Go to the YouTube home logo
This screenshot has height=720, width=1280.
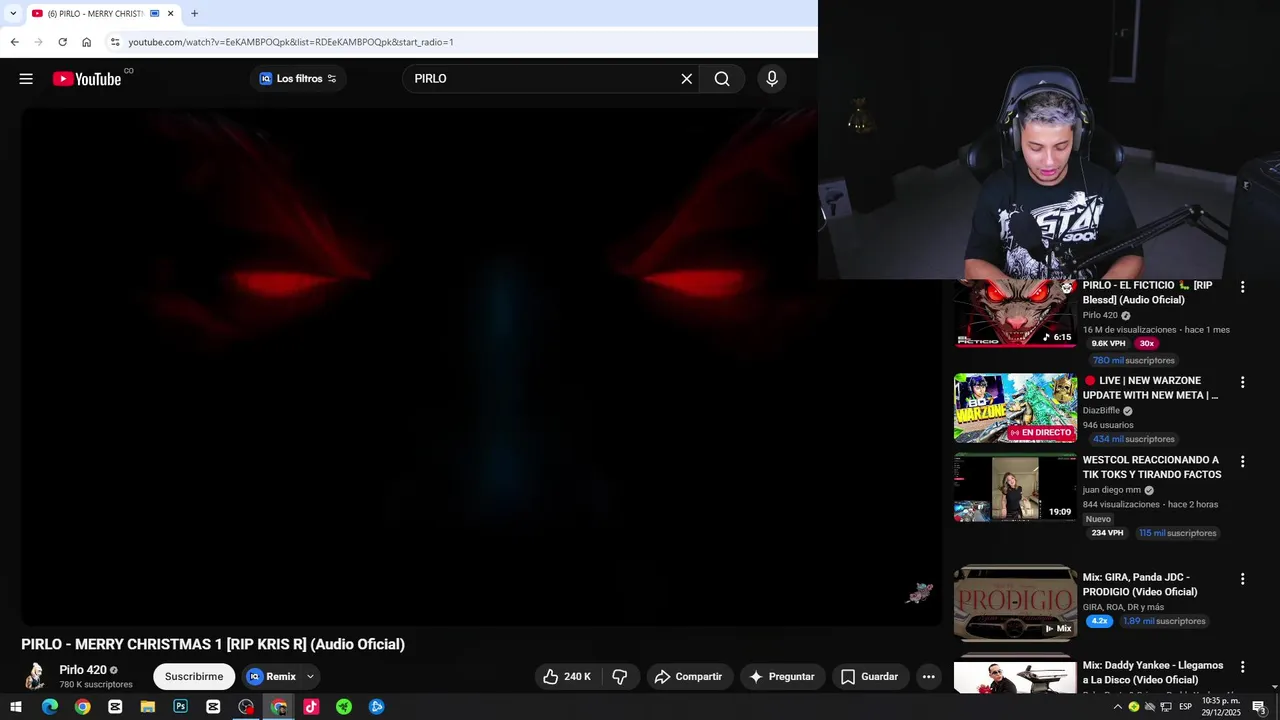point(87,79)
